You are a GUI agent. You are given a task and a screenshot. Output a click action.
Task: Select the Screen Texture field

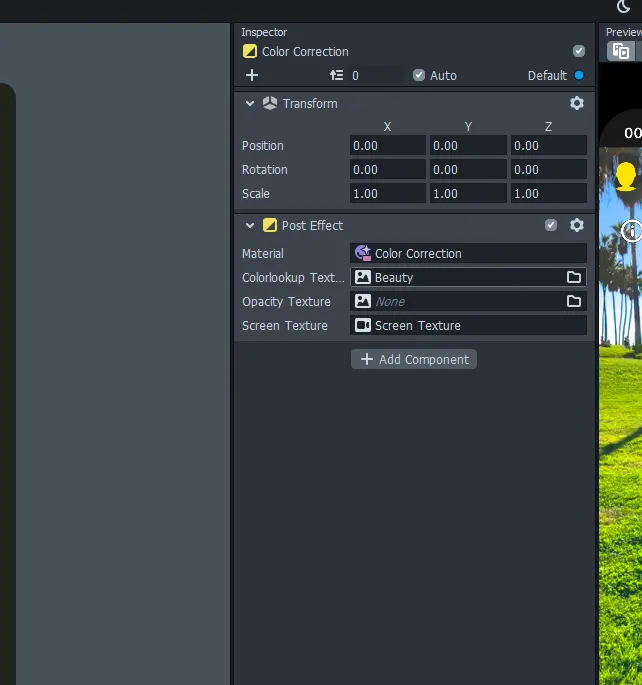click(x=468, y=325)
